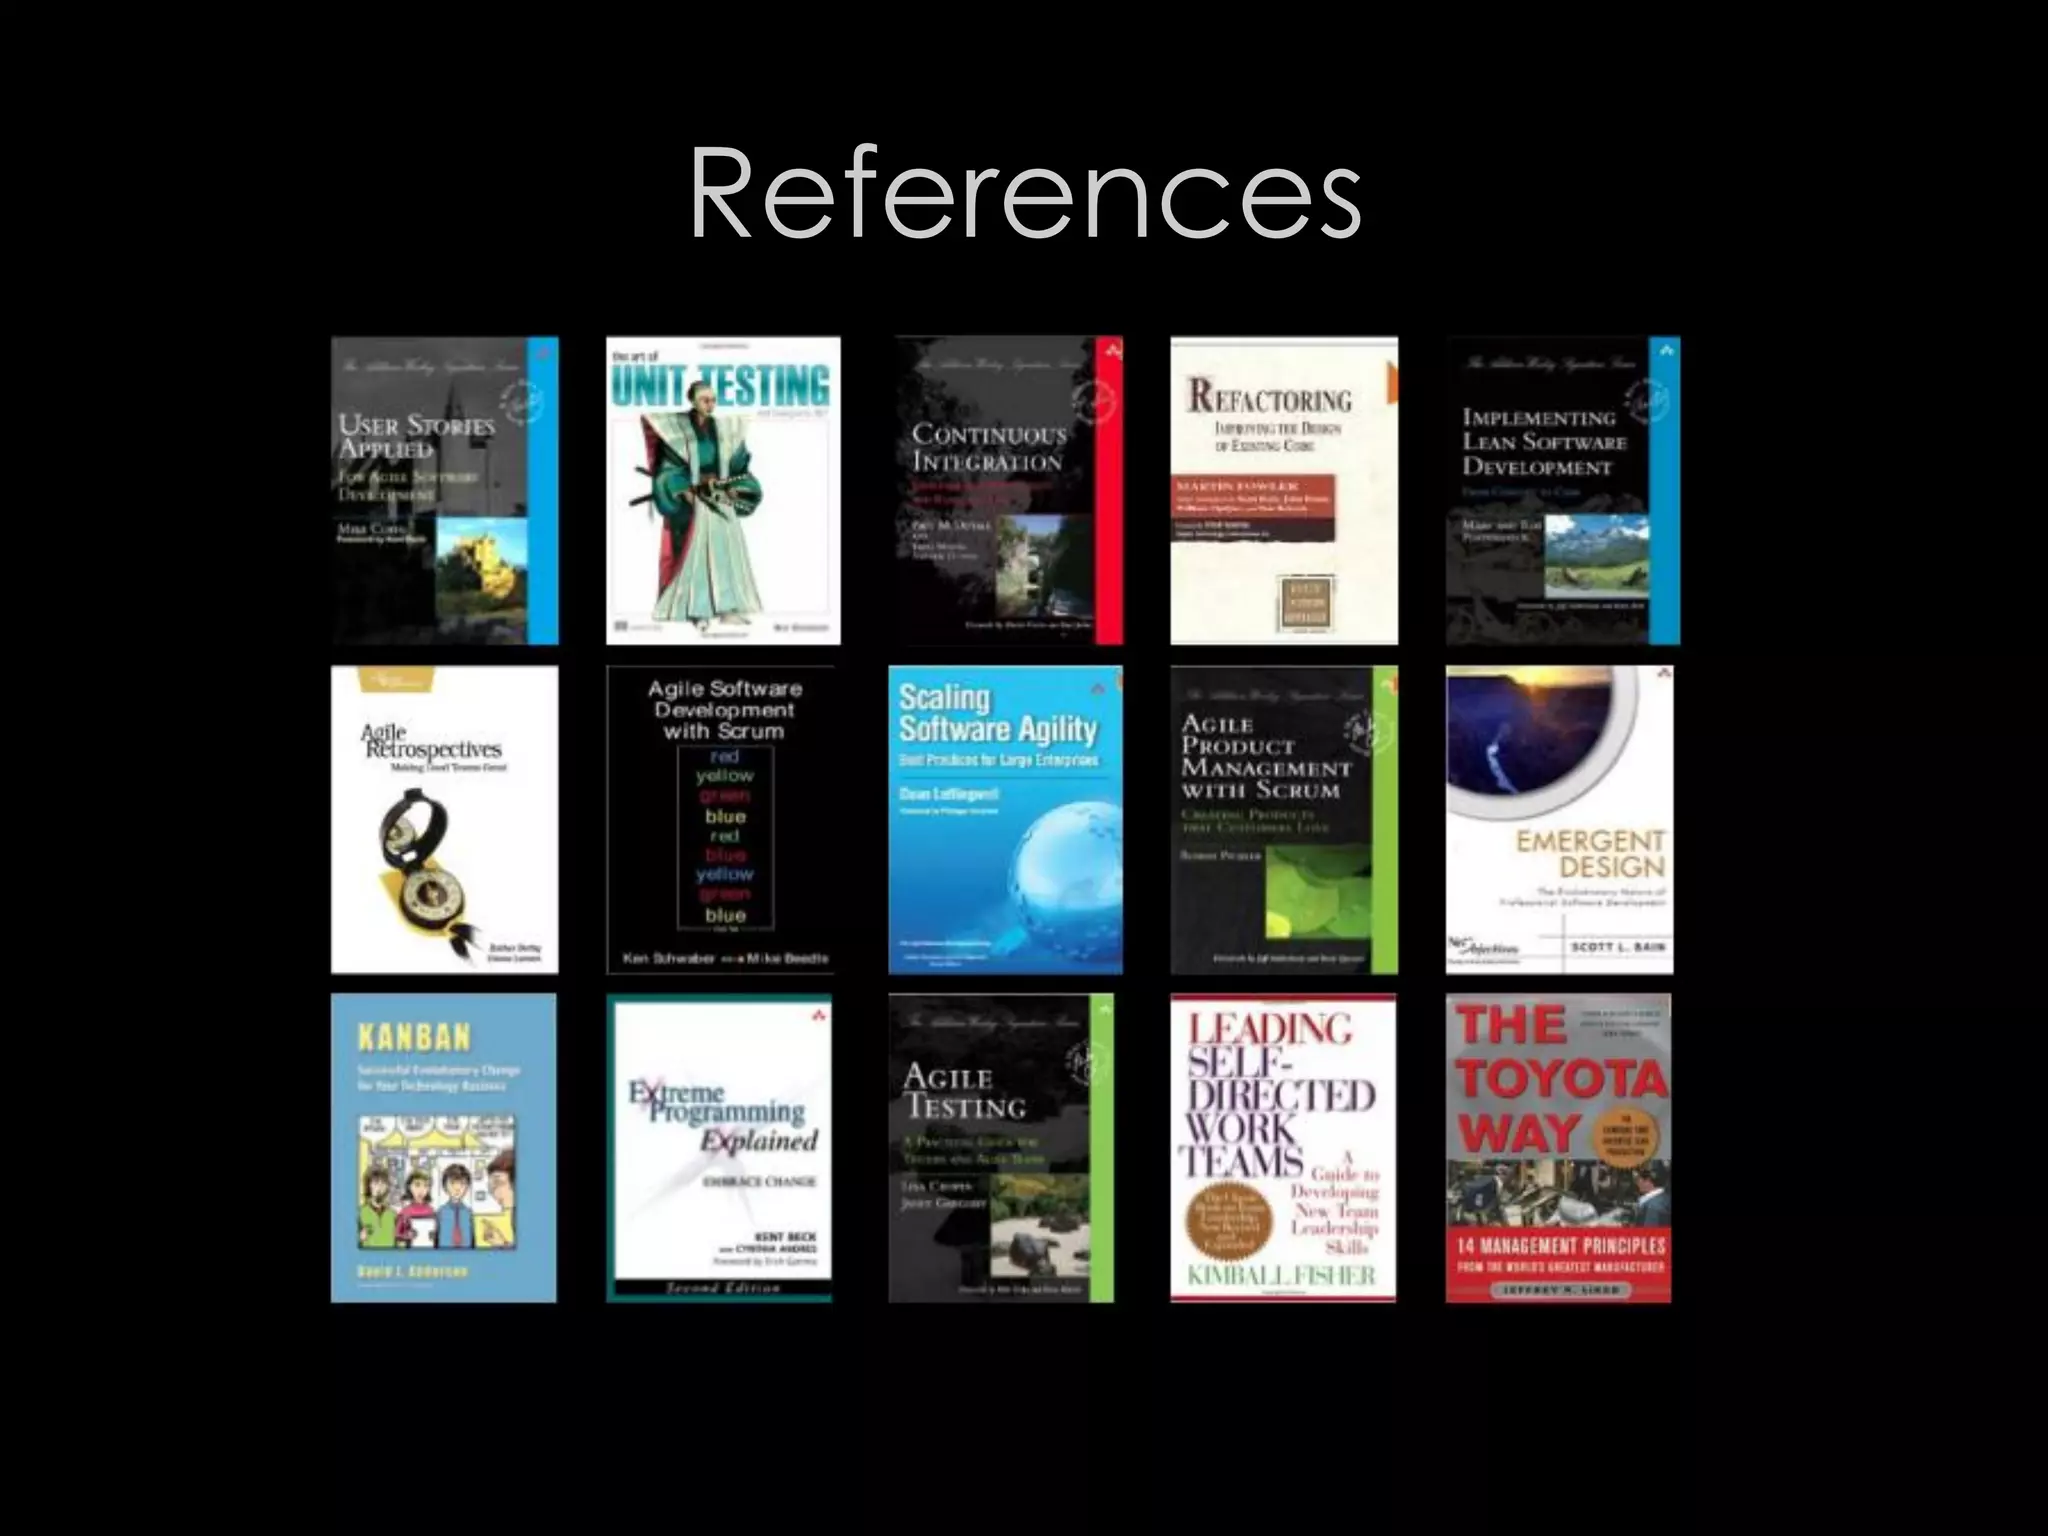Click the References slide title
The width and height of the screenshot is (2048, 1536).
[1025, 192]
